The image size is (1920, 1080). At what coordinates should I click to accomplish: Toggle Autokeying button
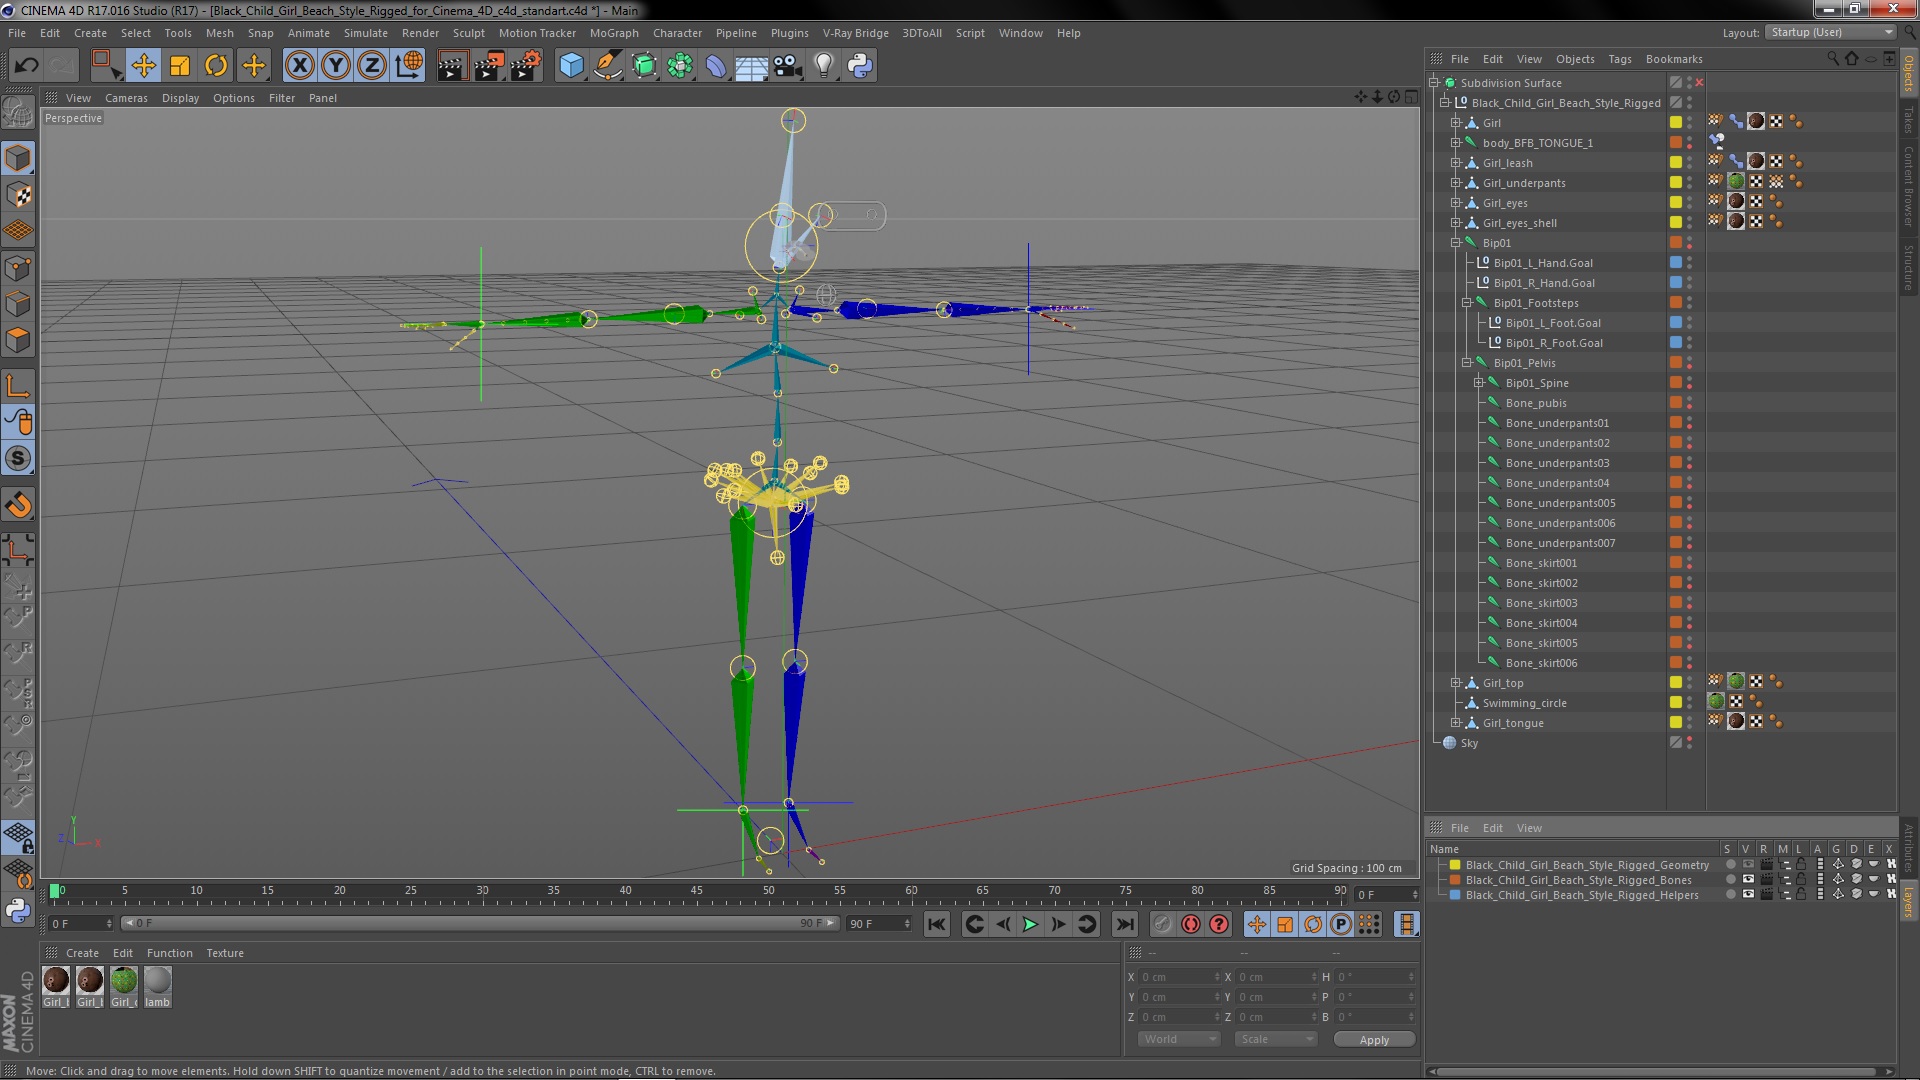1190,925
